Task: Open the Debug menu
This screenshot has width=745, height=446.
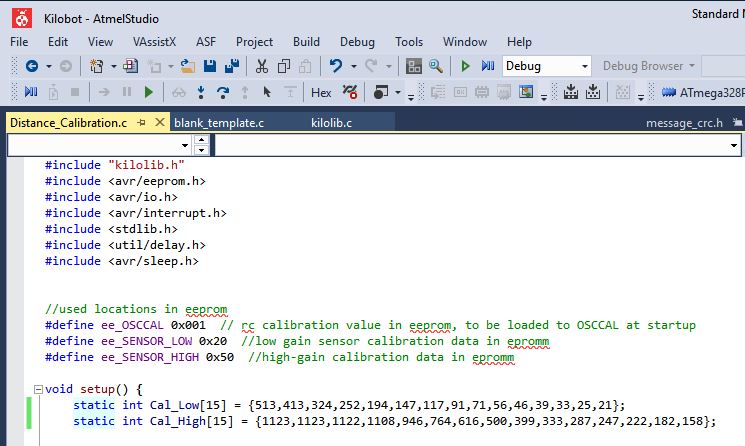Action: tap(357, 42)
